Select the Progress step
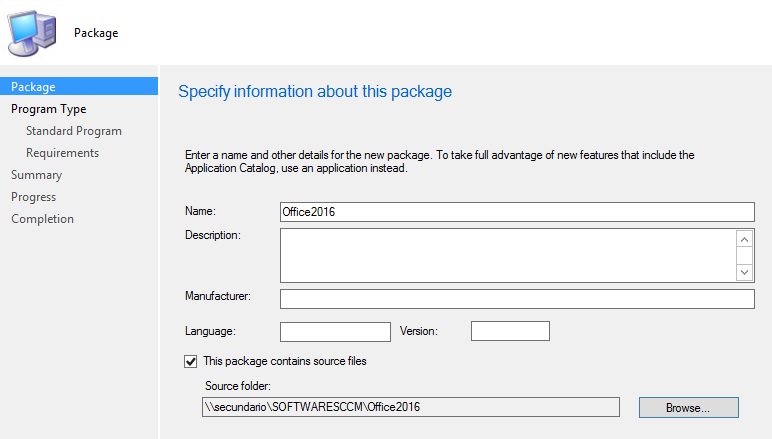 point(33,197)
